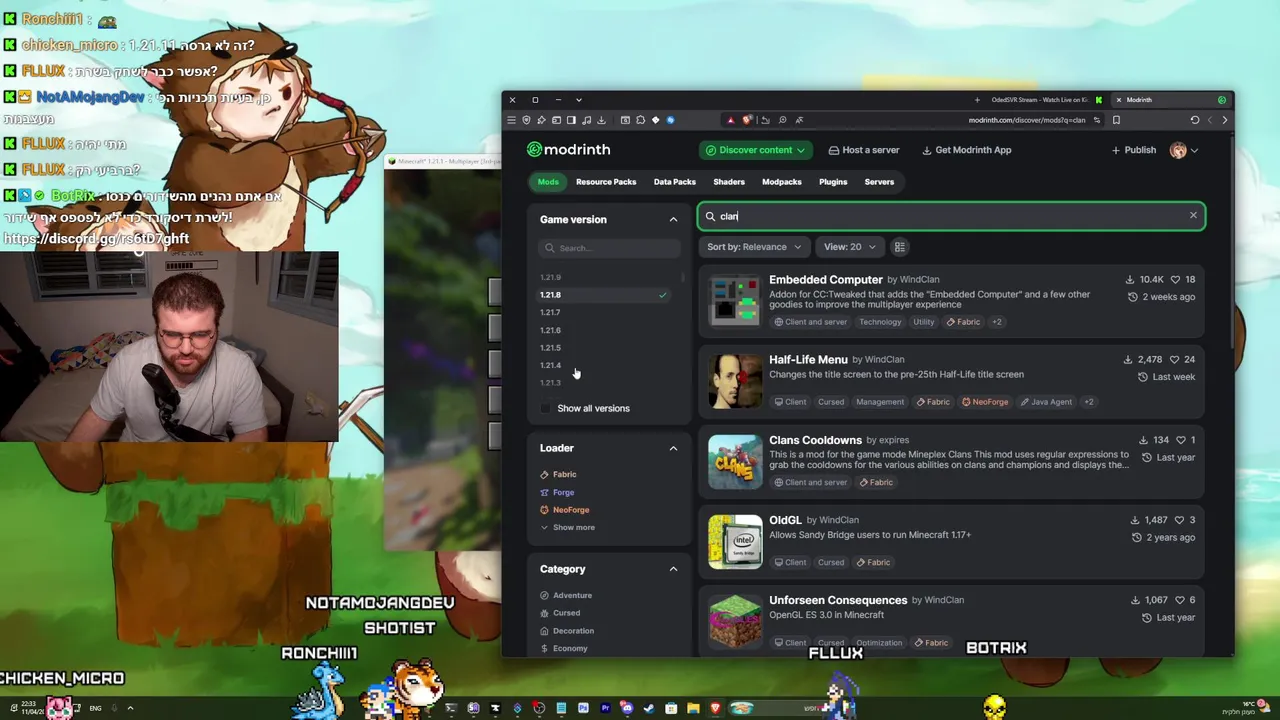Open Steam from the taskbar

[x=649, y=708]
